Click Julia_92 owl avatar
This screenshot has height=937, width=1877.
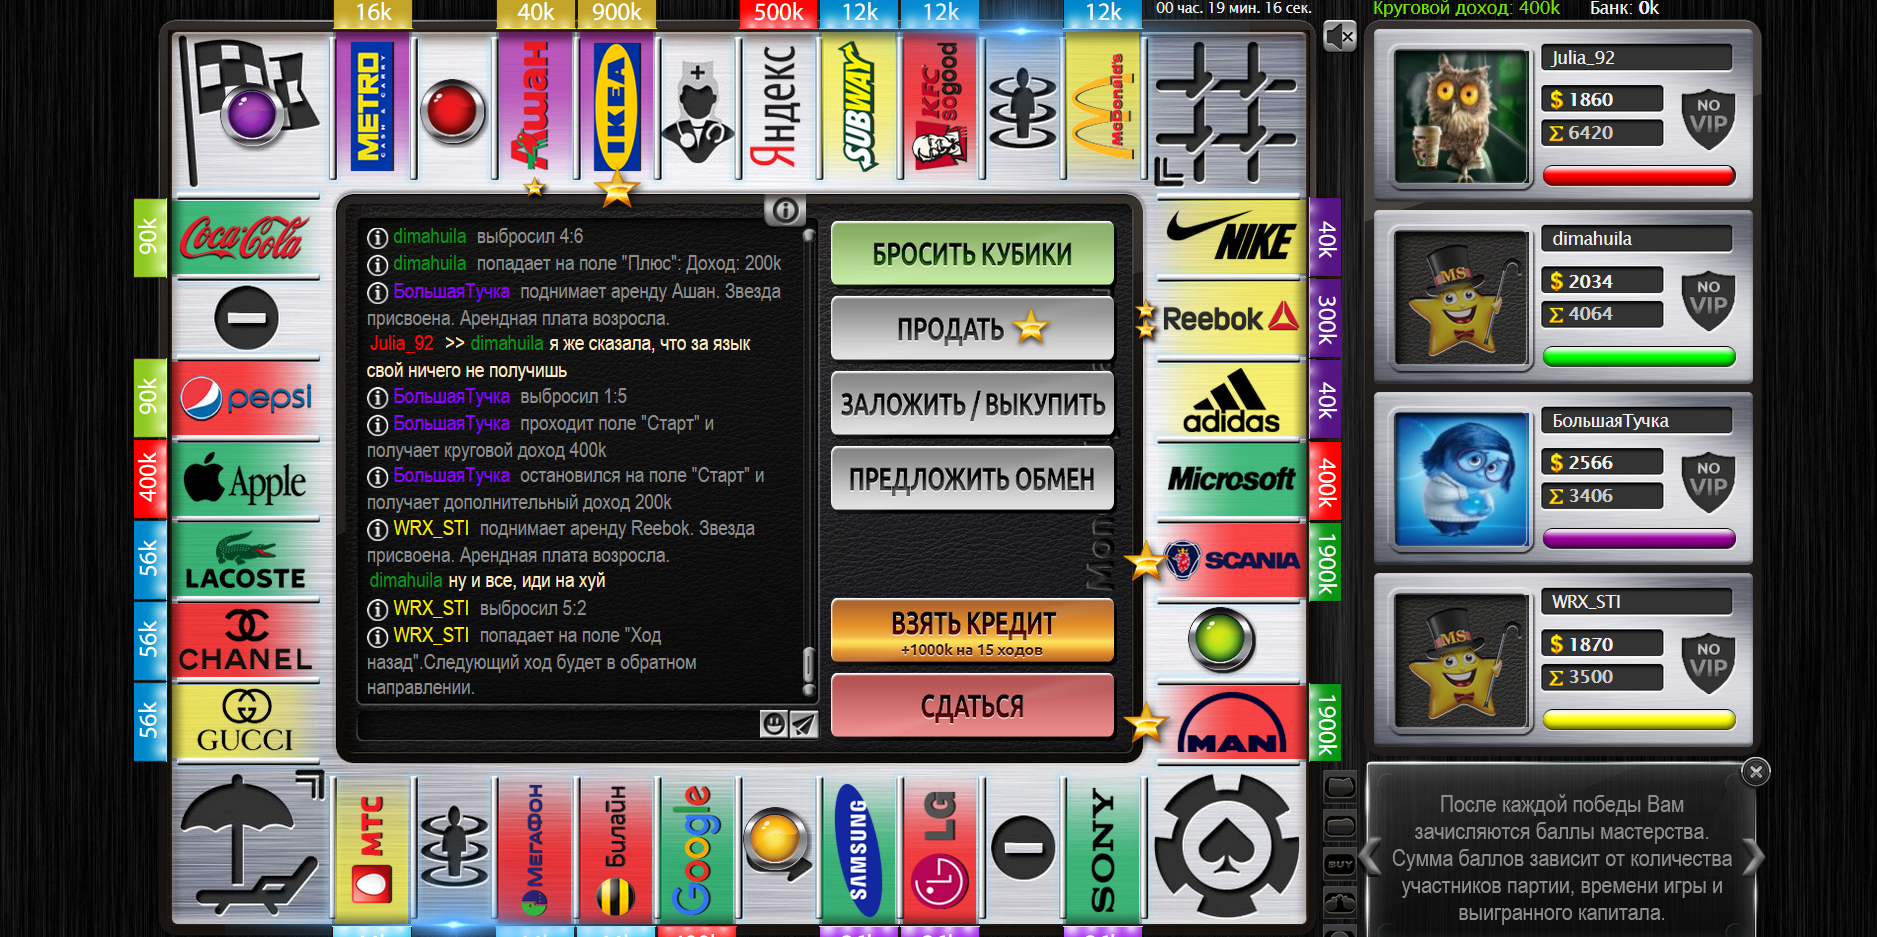pyautogui.click(x=1461, y=117)
